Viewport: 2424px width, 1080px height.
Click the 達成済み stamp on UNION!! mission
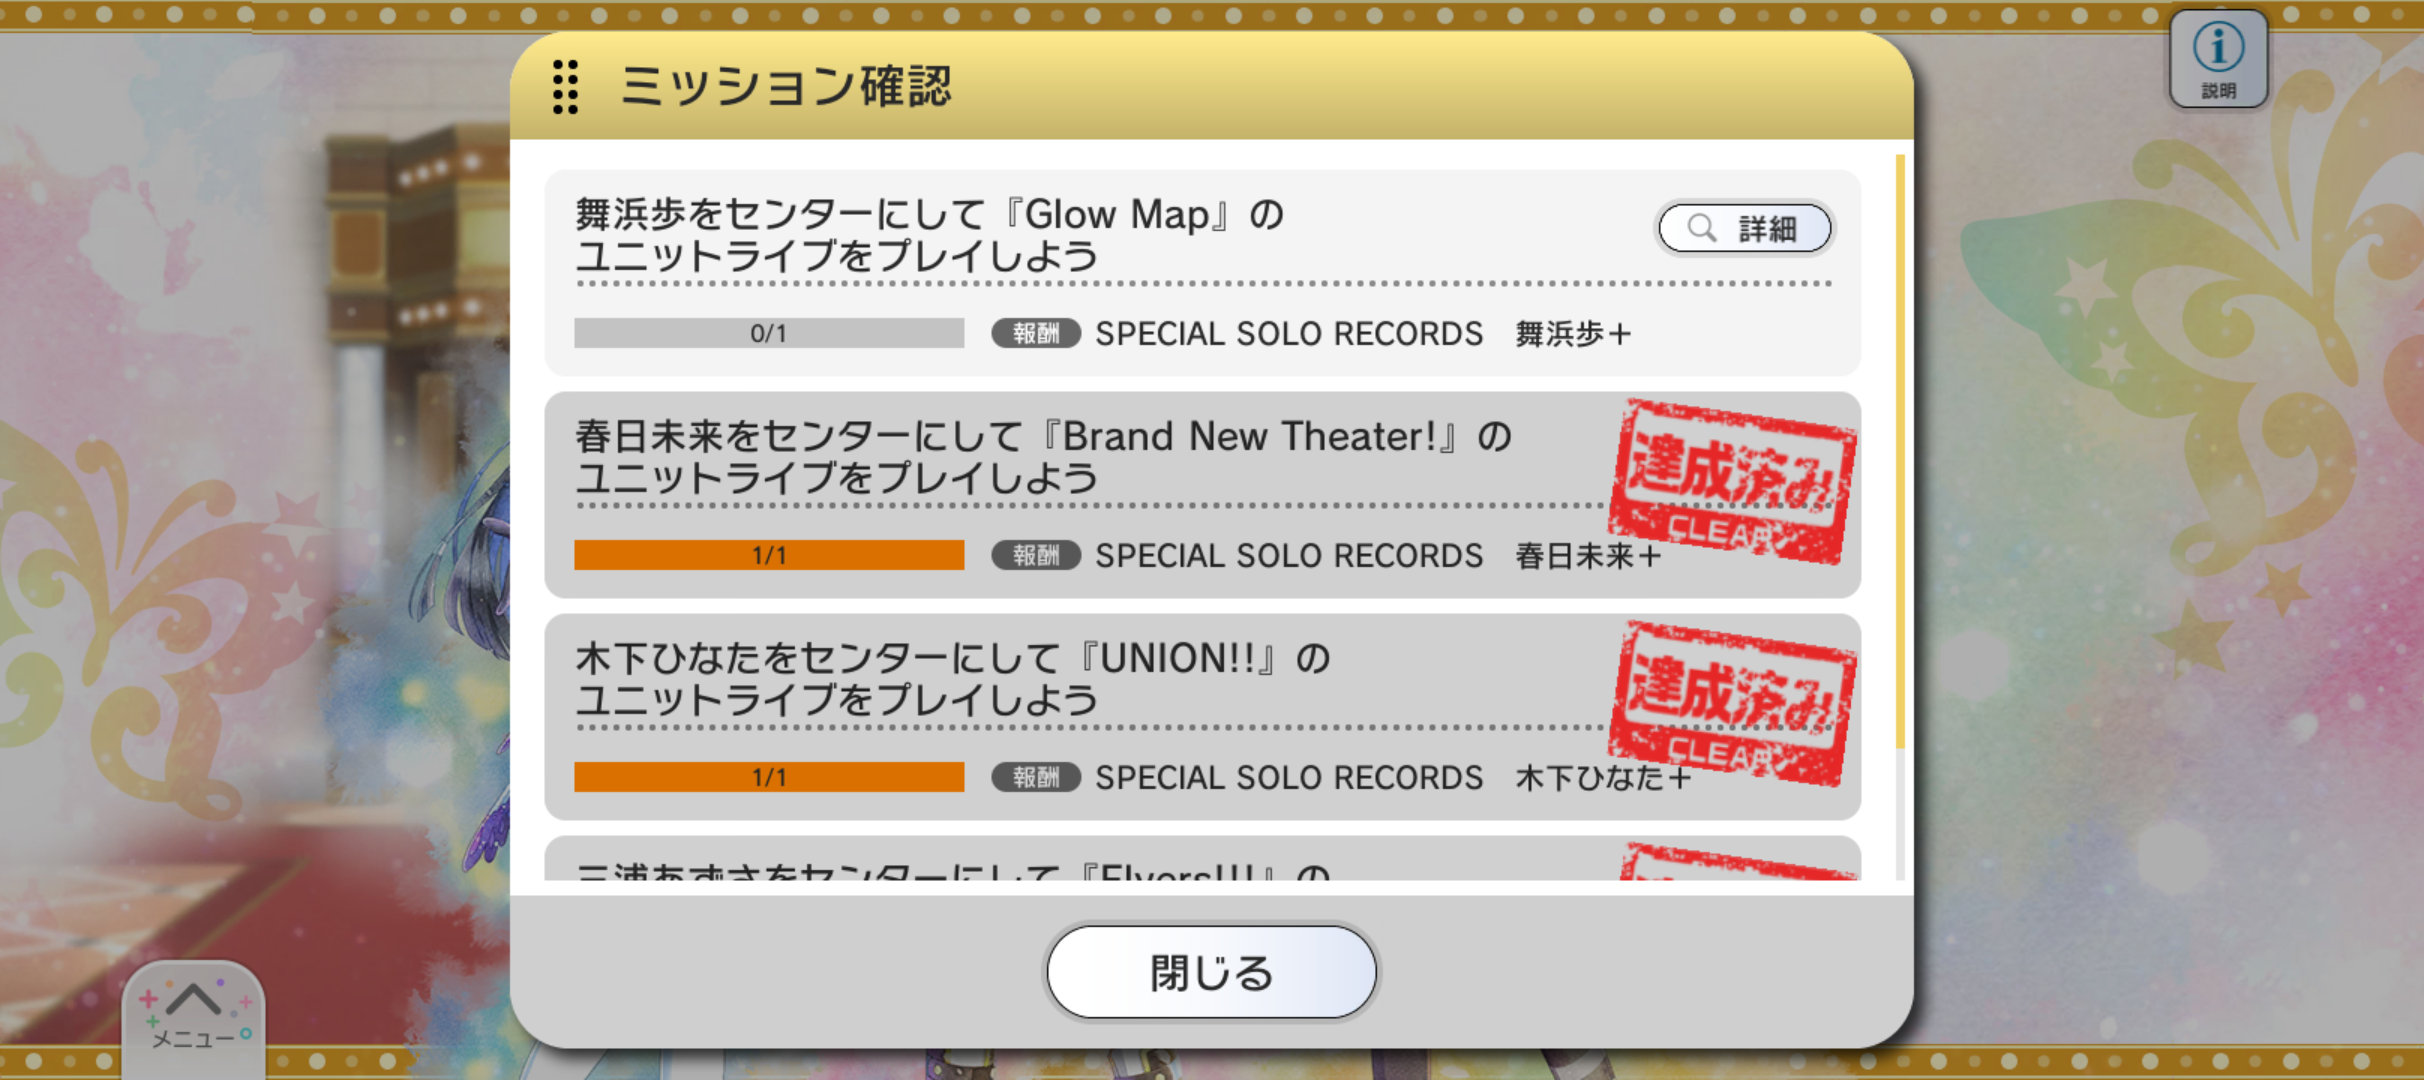[x=1733, y=704]
